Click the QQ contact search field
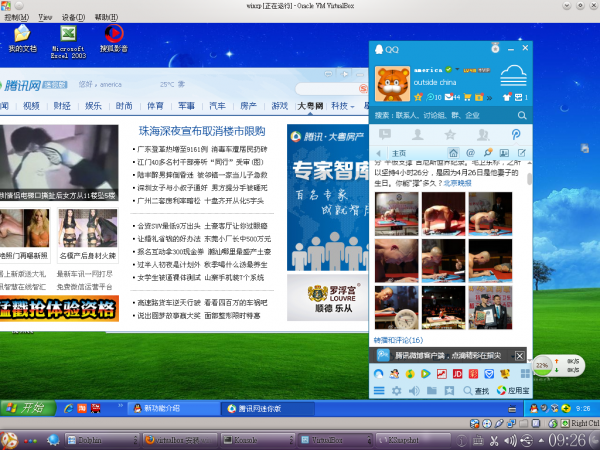This screenshot has width=600, height=450. (442, 115)
